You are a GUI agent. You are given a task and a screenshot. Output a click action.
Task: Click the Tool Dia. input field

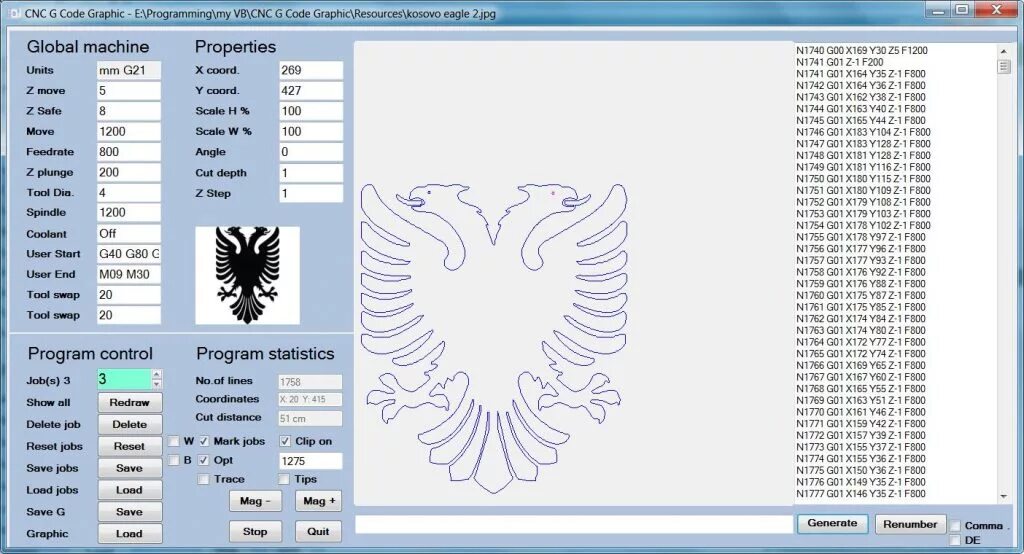[x=129, y=193]
